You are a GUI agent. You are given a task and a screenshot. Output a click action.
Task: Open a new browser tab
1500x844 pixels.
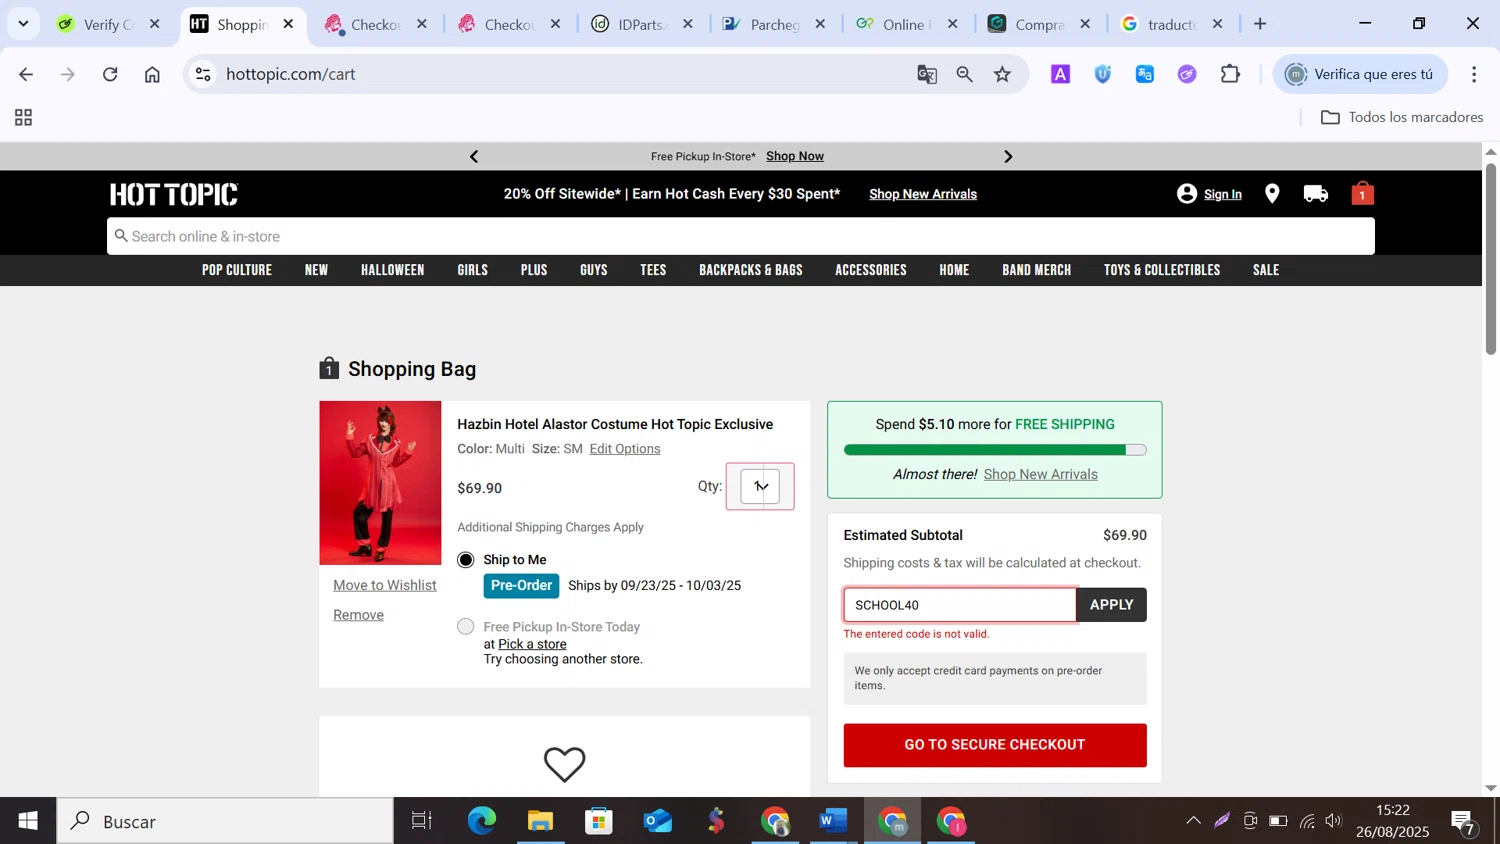1260,24
